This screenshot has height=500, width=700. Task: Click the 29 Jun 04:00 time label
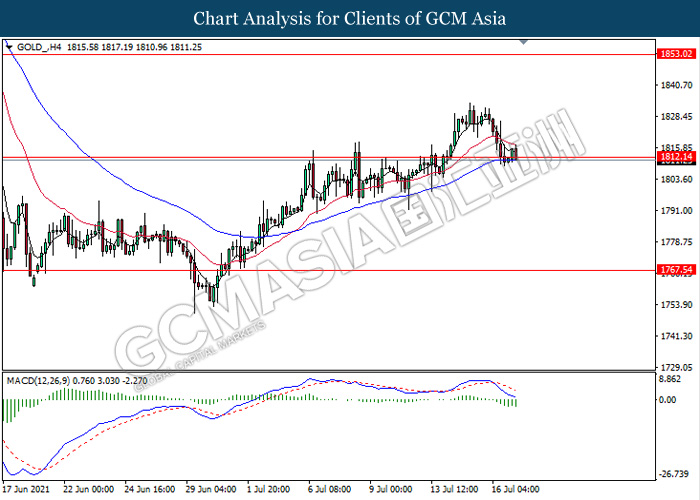(x=213, y=490)
